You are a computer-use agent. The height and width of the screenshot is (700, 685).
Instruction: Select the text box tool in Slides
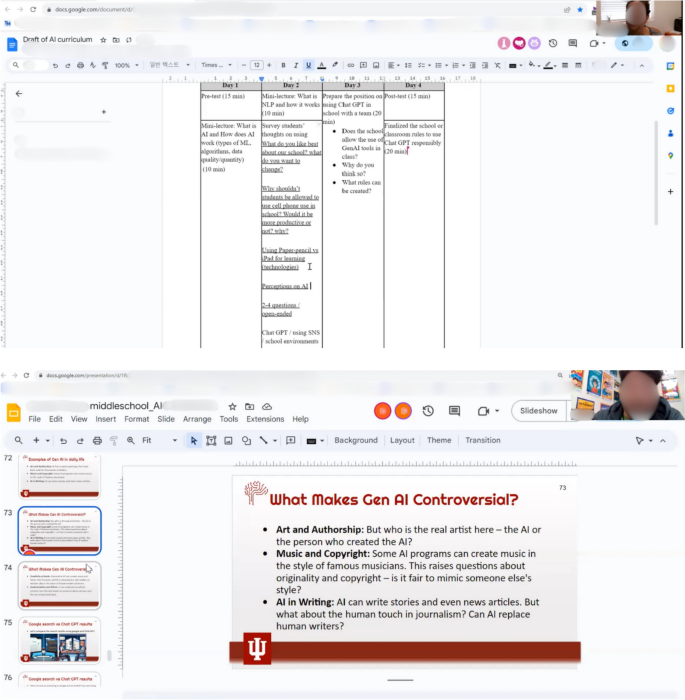pos(212,440)
